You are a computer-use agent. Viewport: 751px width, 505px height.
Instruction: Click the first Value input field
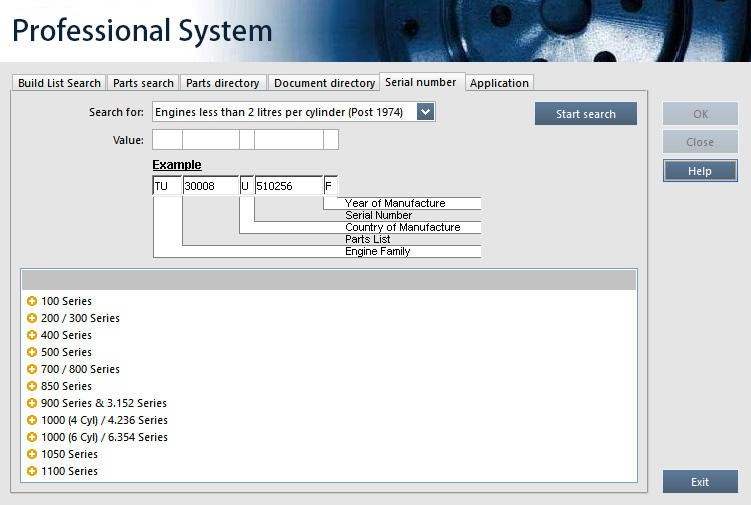[x=167, y=140]
